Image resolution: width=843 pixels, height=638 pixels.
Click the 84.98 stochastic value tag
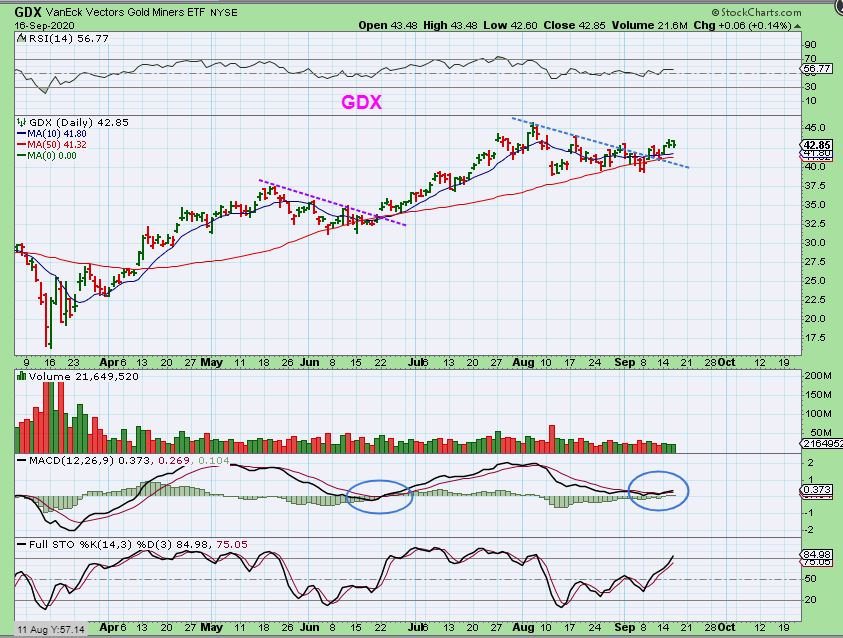(x=817, y=554)
